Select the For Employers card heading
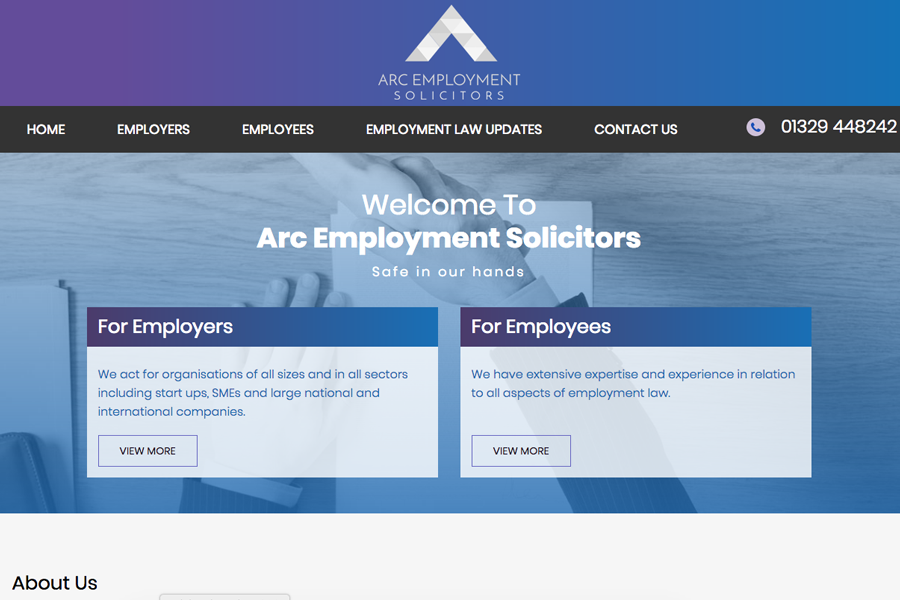The image size is (900, 600). [165, 327]
